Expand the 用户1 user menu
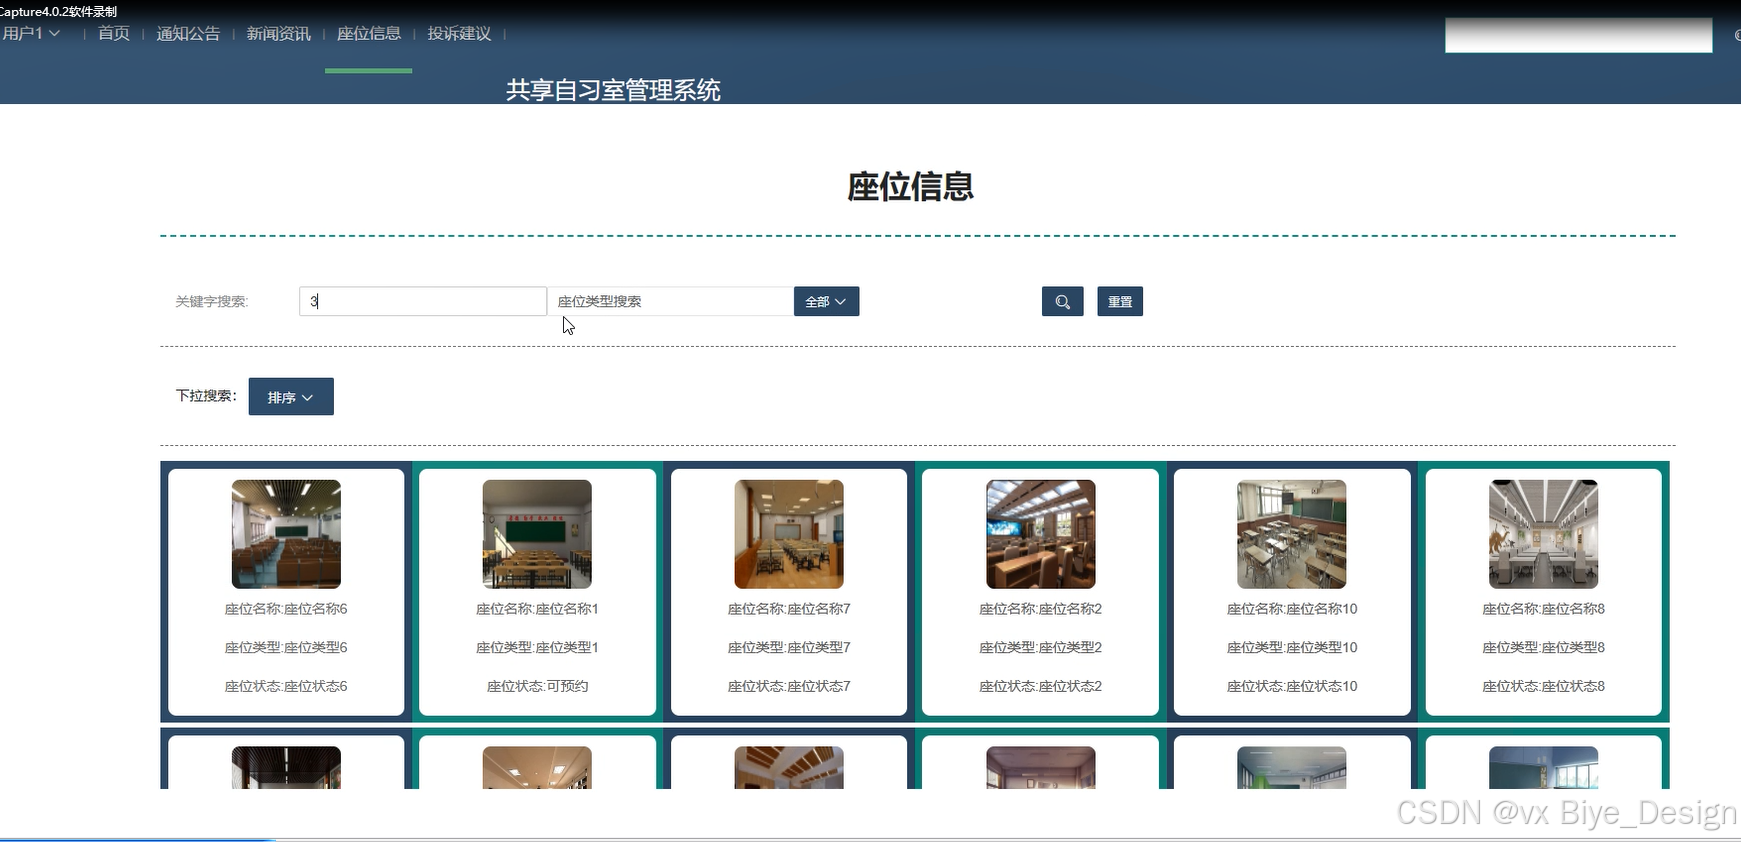 click(31, 33)
